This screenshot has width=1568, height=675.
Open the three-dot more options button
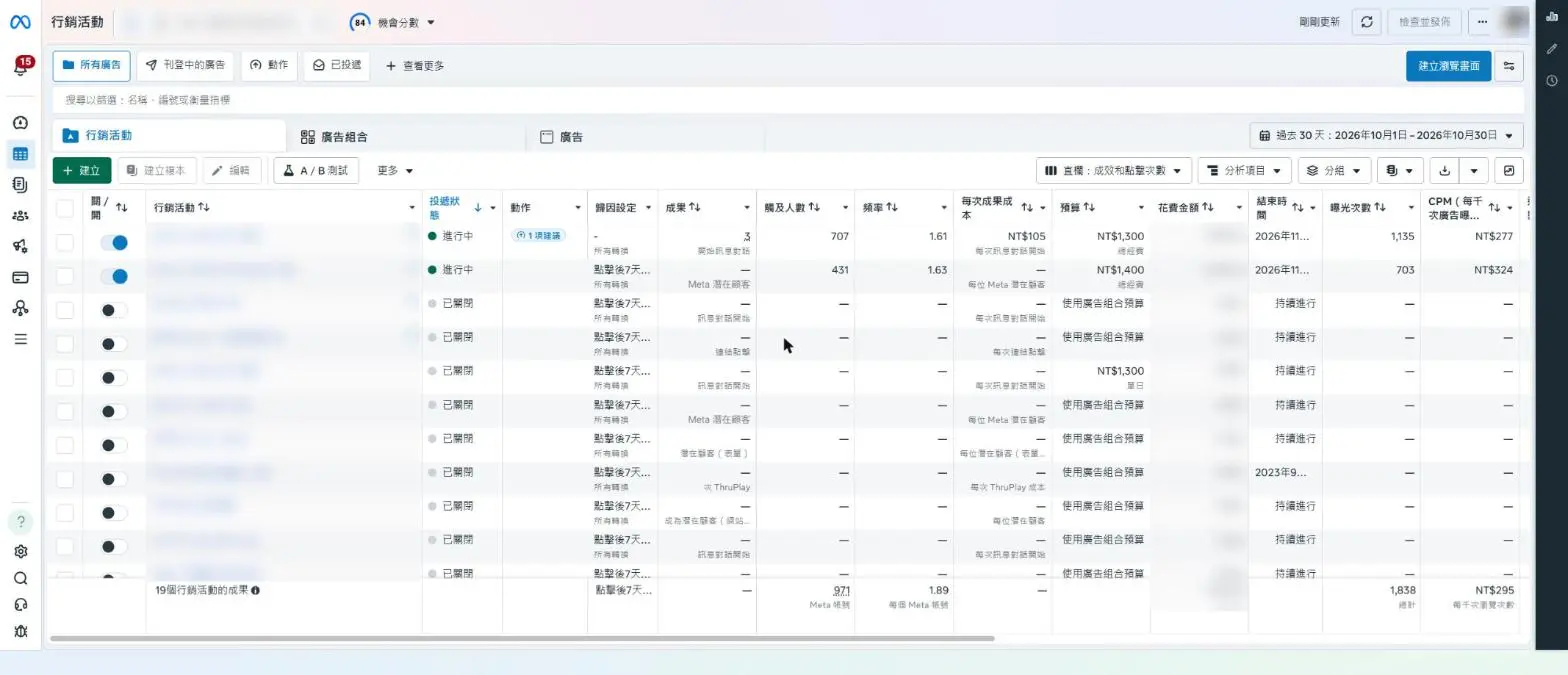(1484, 22)
